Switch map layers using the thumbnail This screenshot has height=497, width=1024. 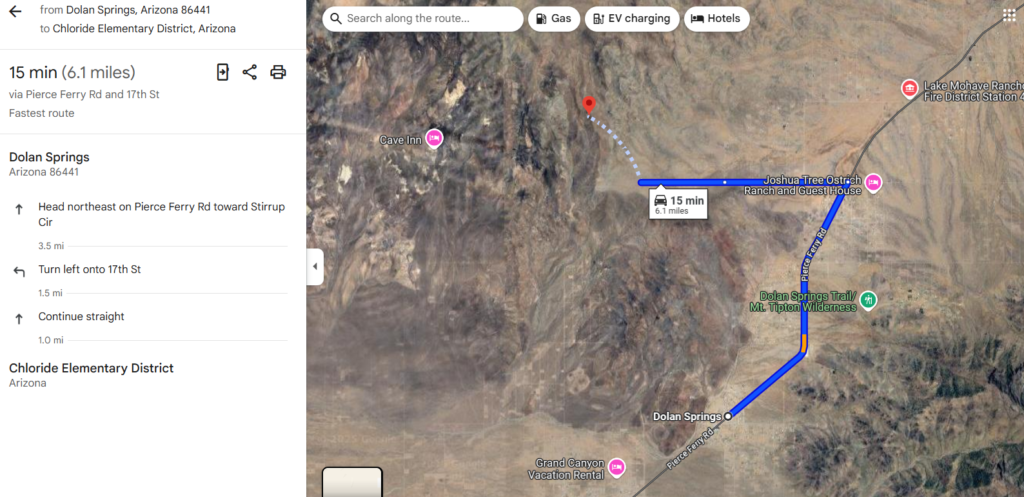[x=352, y=482]
